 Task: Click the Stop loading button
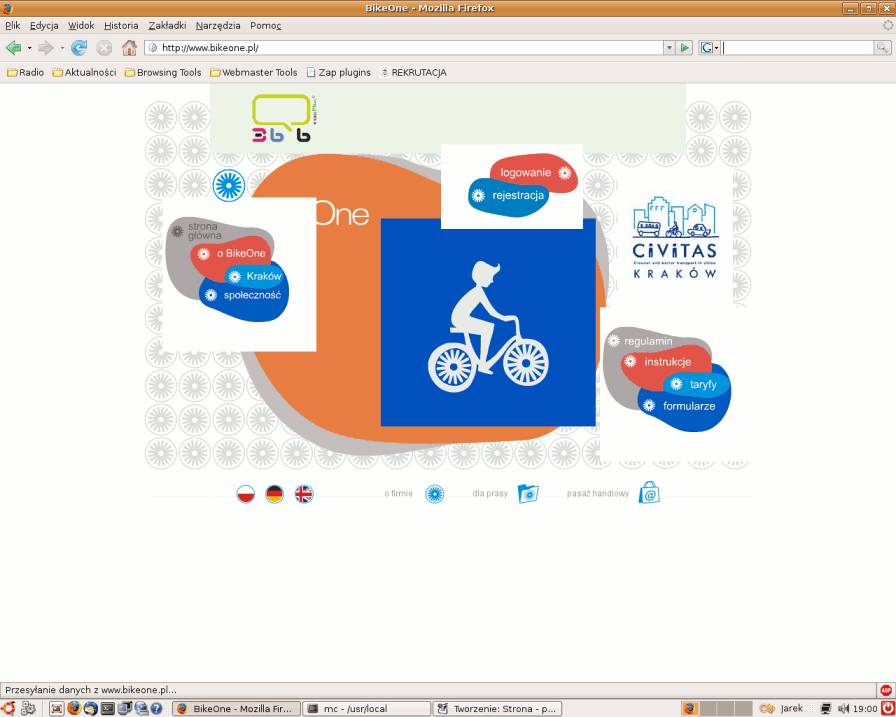point(104,48)
